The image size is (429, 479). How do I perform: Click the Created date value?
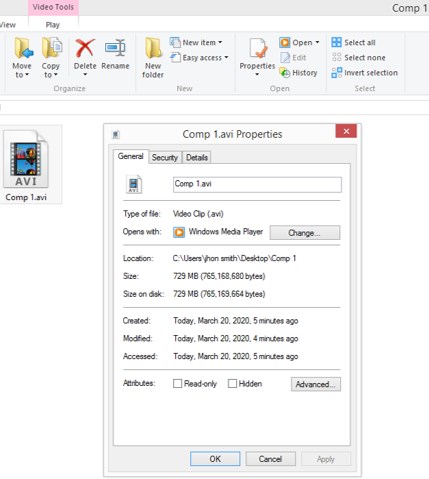pos(236,321)
